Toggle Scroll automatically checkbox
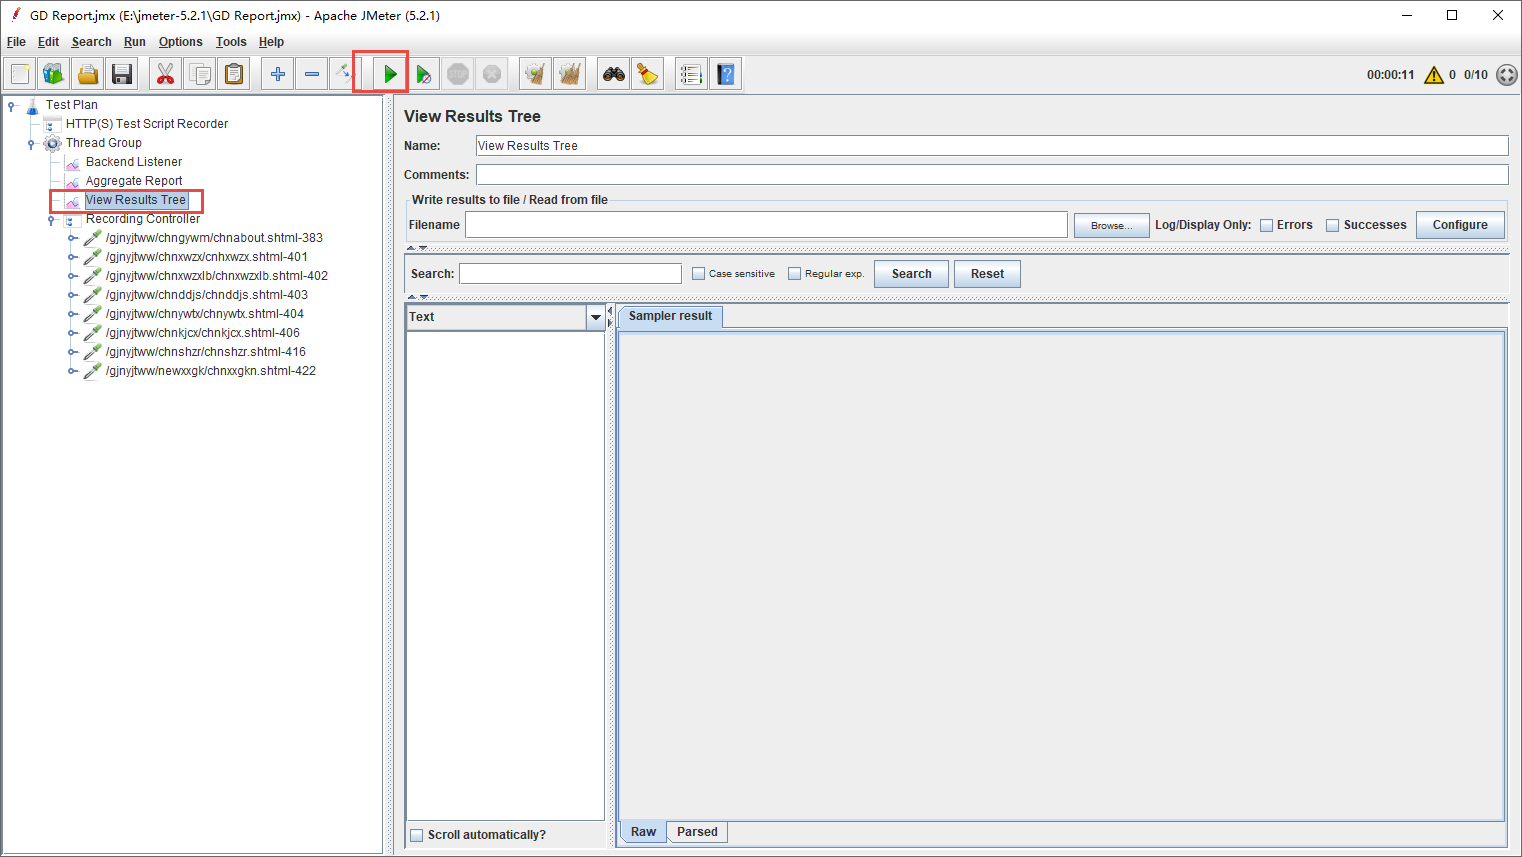 coord(417,835)
